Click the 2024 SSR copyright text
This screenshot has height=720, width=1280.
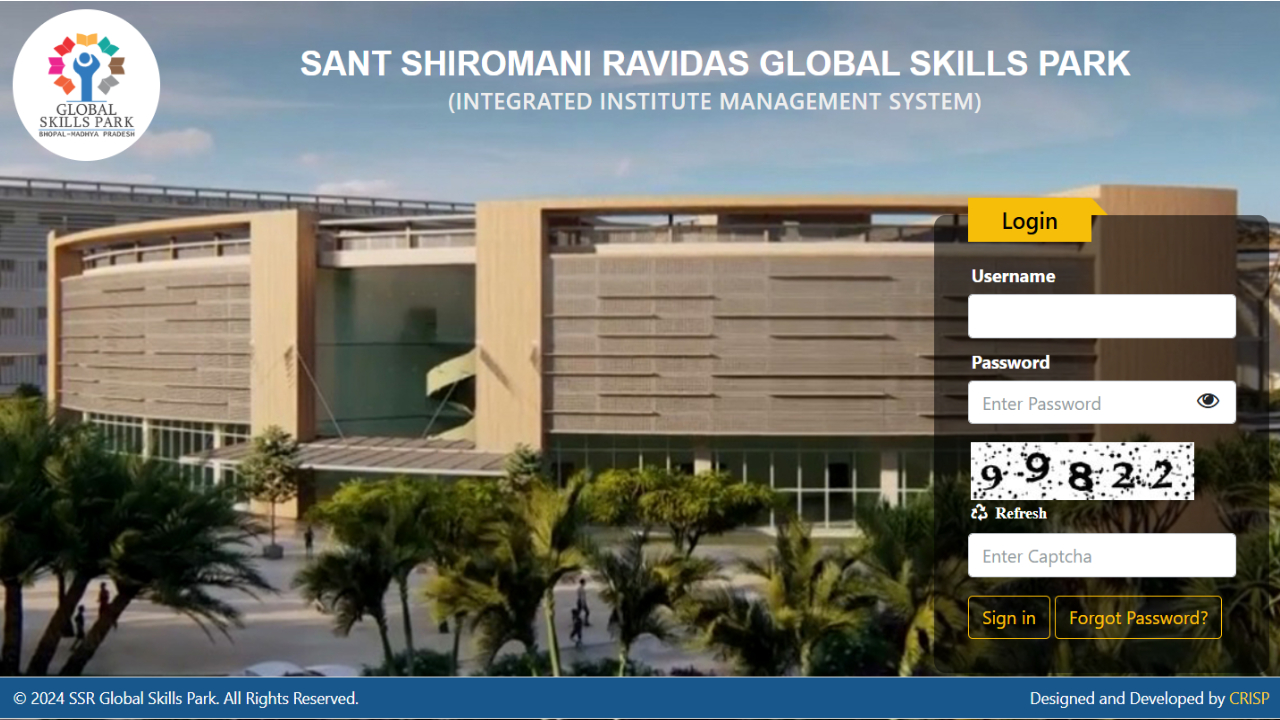[x=186, y=698]
